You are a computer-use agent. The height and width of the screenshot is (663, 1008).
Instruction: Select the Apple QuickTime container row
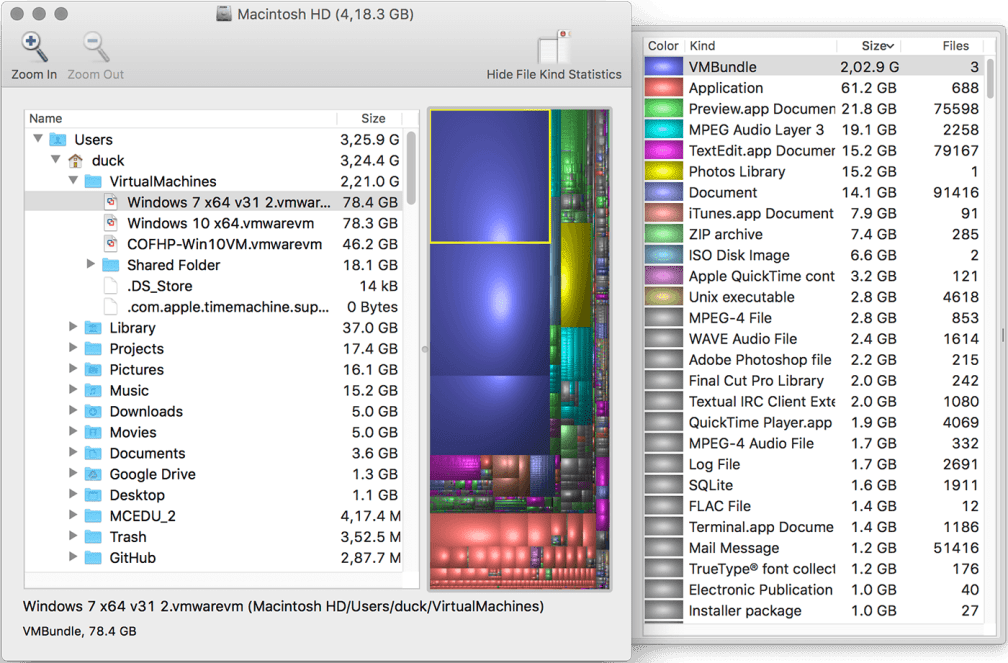click(x=814, y=276)
